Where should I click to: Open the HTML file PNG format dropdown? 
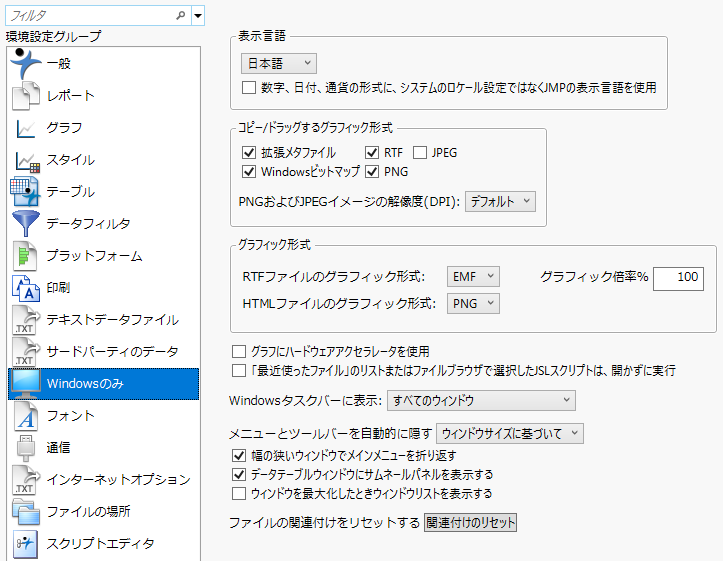tap(473, 303)
